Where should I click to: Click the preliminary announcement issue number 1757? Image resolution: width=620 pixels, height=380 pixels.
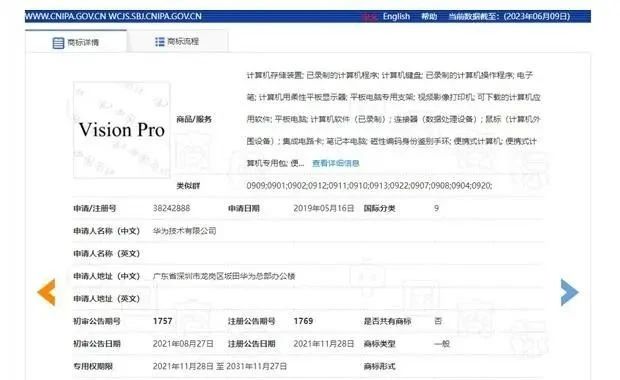[163, 321]
